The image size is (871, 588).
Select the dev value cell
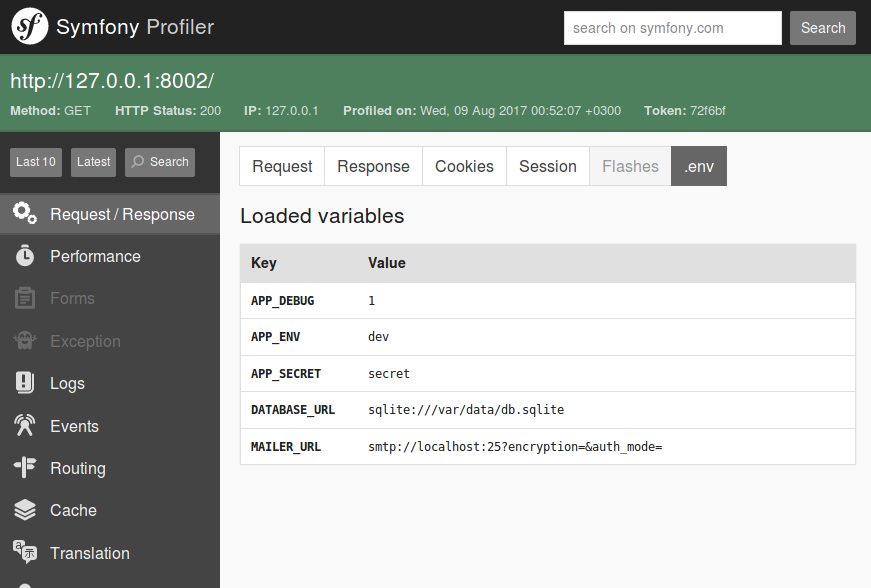click(x=378, y=337)
